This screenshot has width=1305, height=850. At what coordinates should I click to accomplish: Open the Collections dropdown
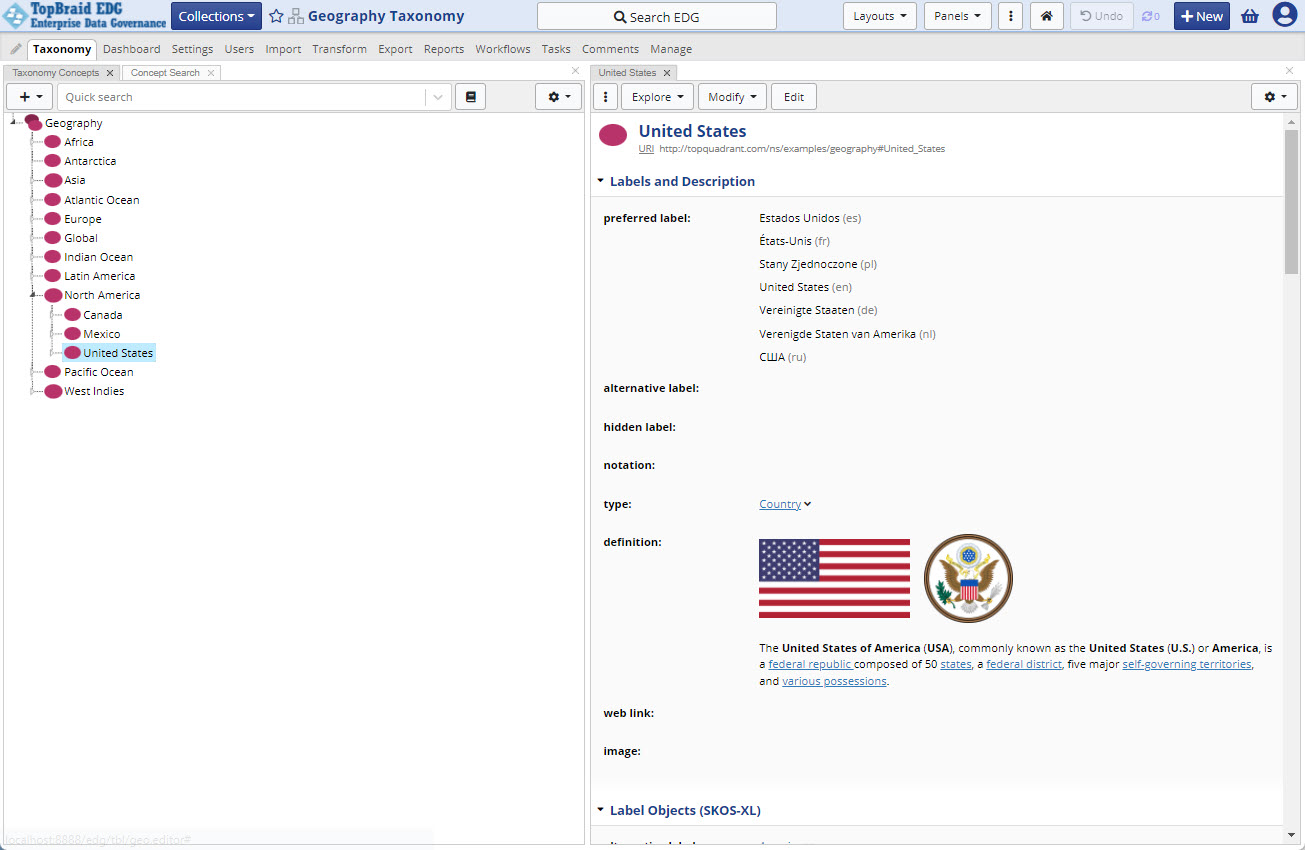pyautogui.click(x=216, y=16)
